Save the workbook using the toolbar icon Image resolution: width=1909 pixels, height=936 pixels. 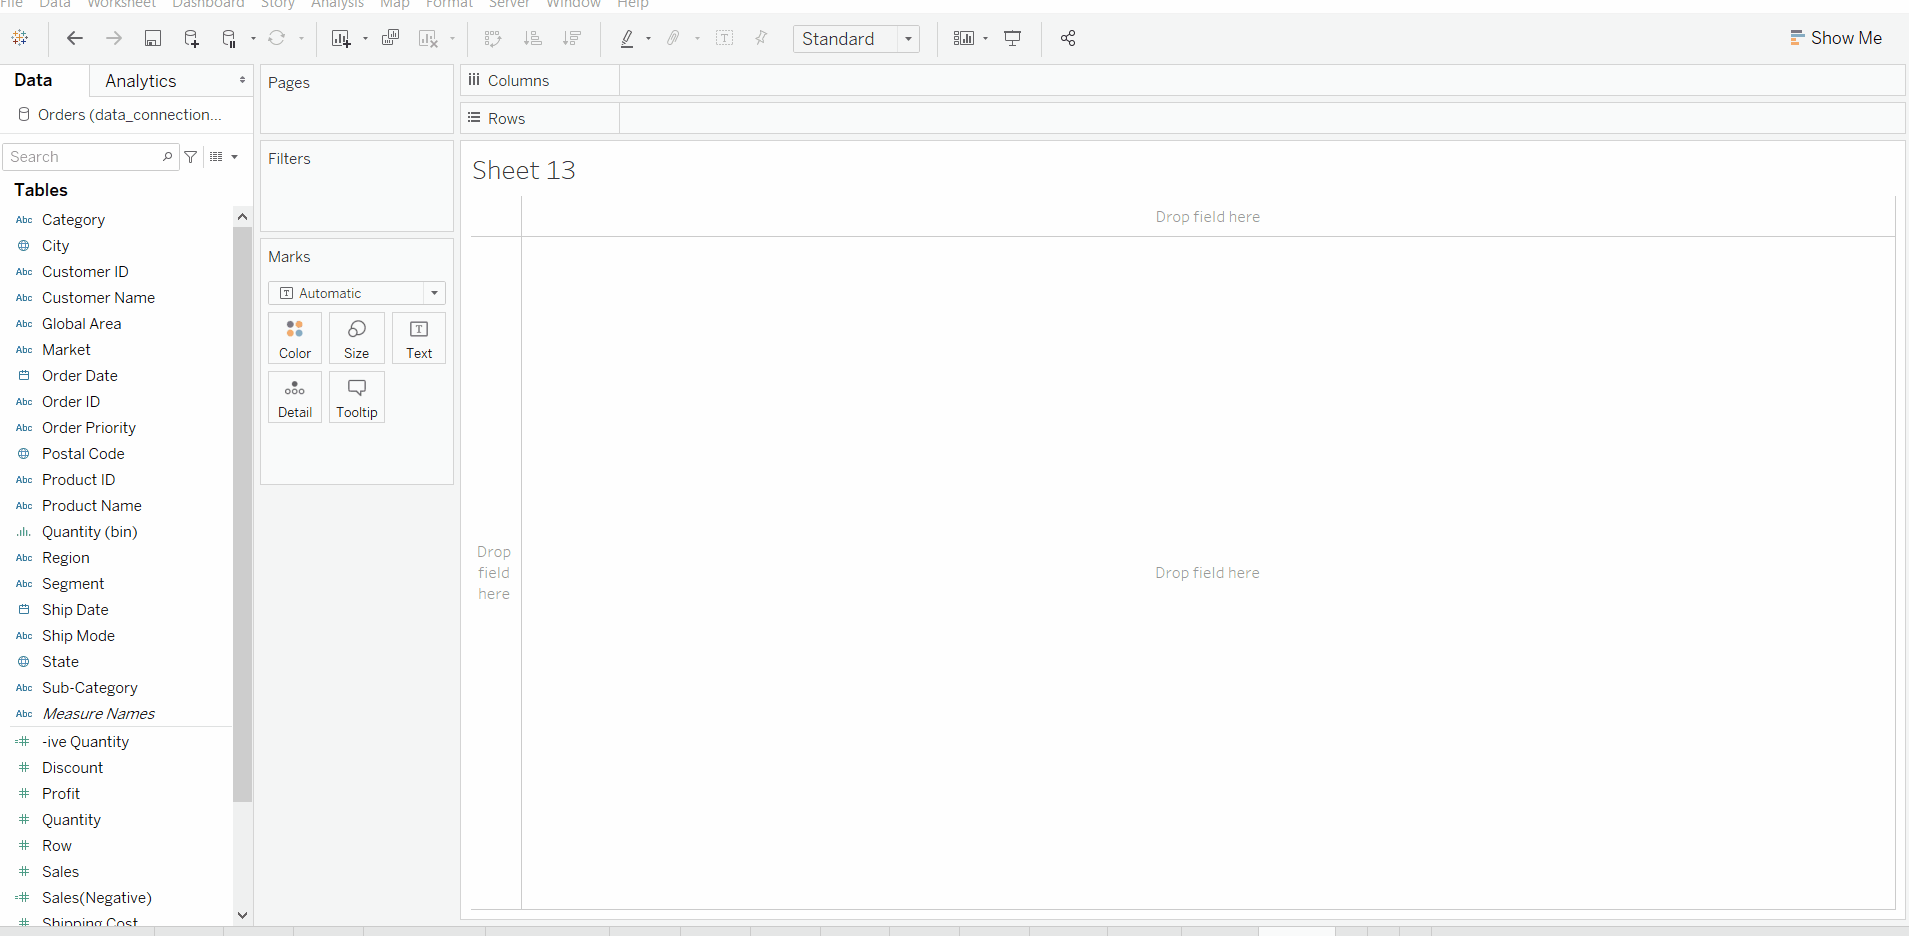point(153,38)
